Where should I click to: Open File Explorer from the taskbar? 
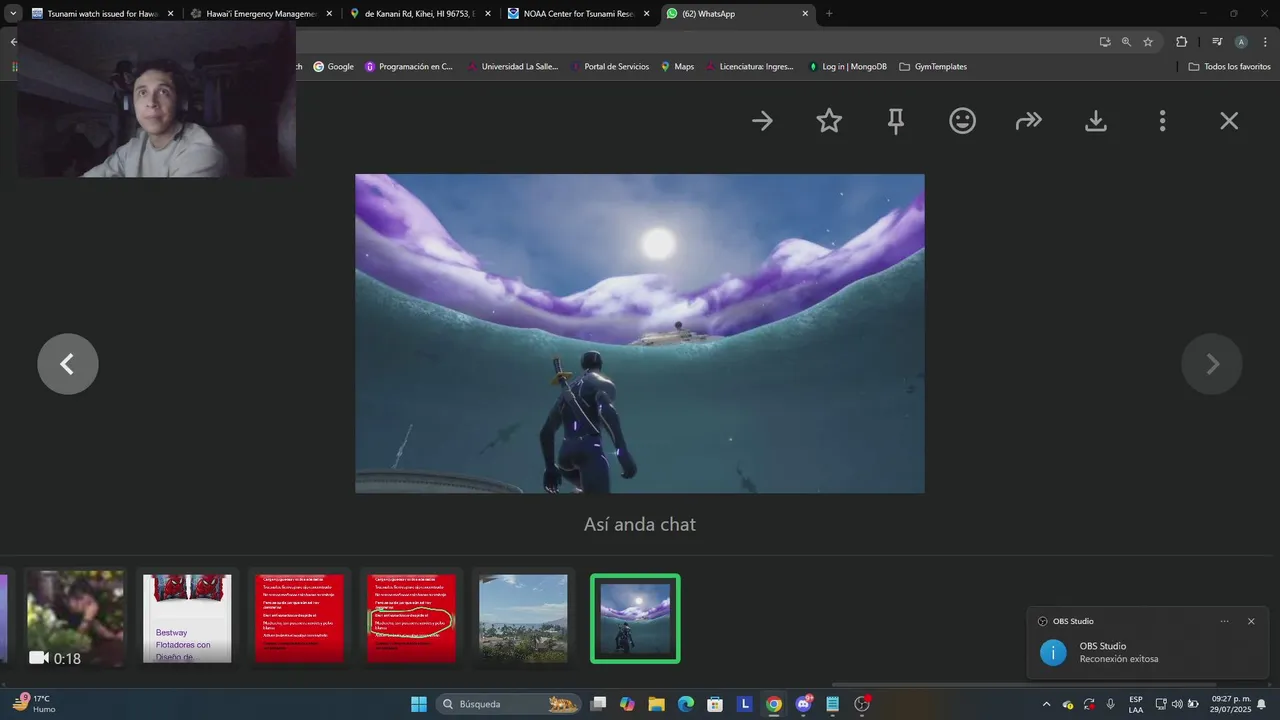[x=656, y=704]
